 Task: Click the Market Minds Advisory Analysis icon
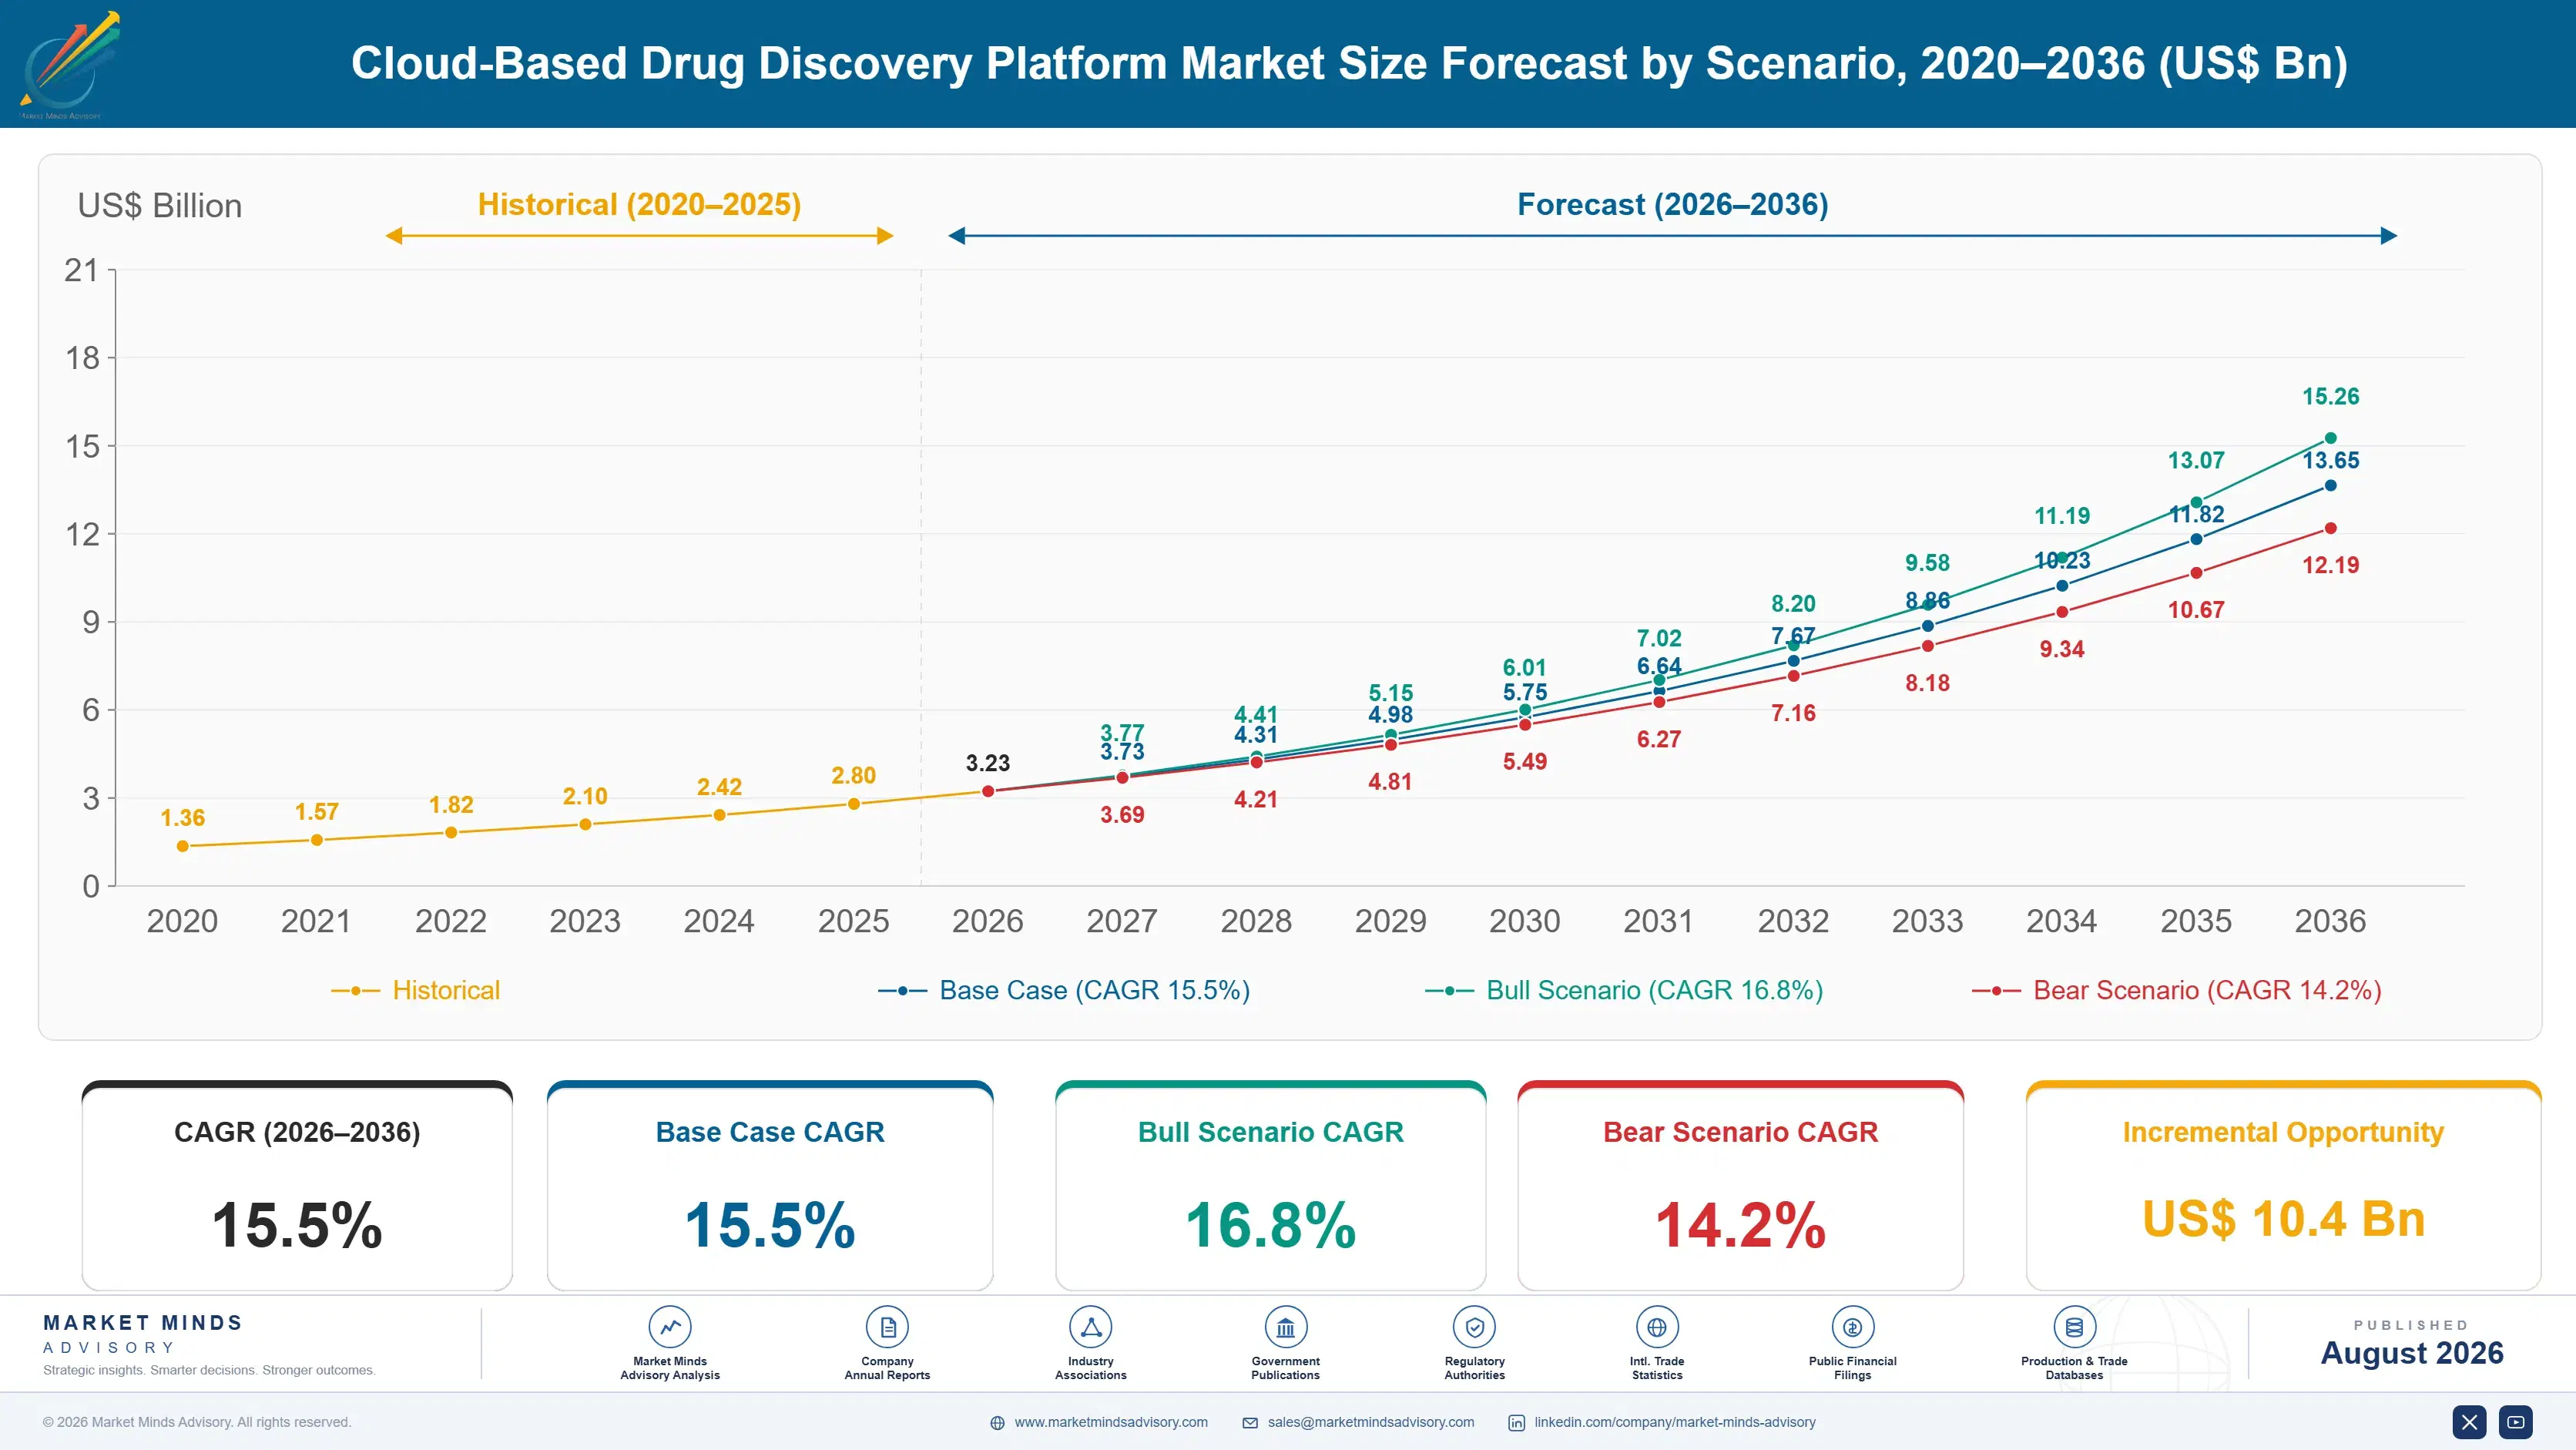pyautogui.click(x=670, y=1327)
